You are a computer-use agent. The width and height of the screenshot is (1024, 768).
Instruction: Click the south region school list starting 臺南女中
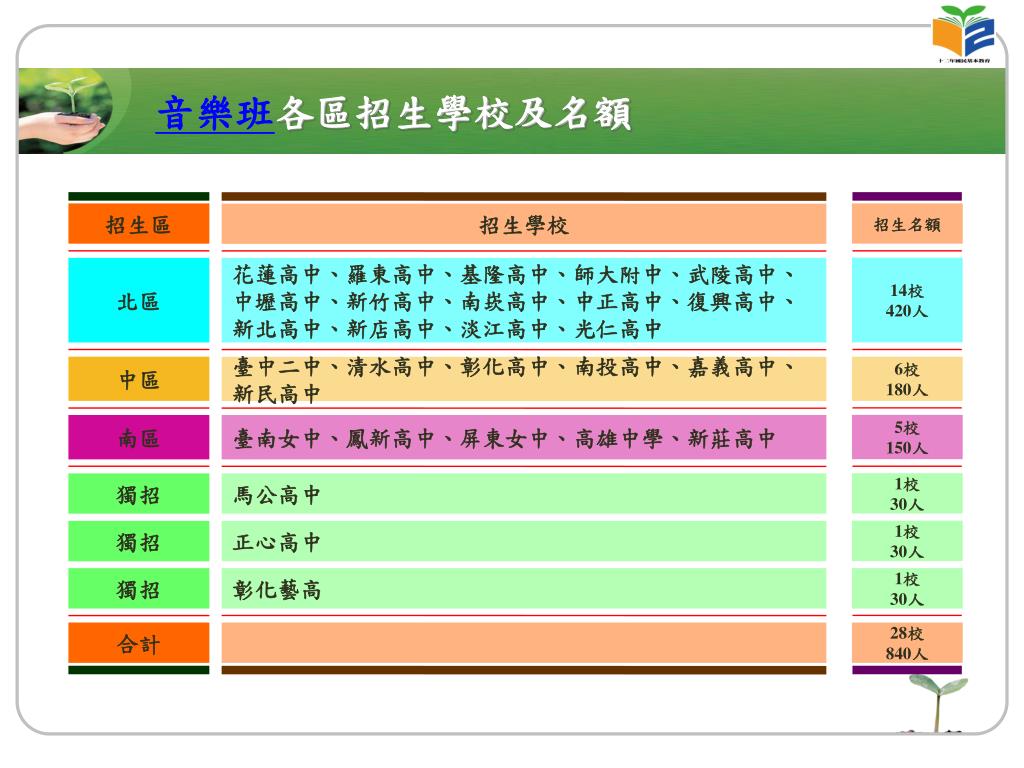point(524,438)
